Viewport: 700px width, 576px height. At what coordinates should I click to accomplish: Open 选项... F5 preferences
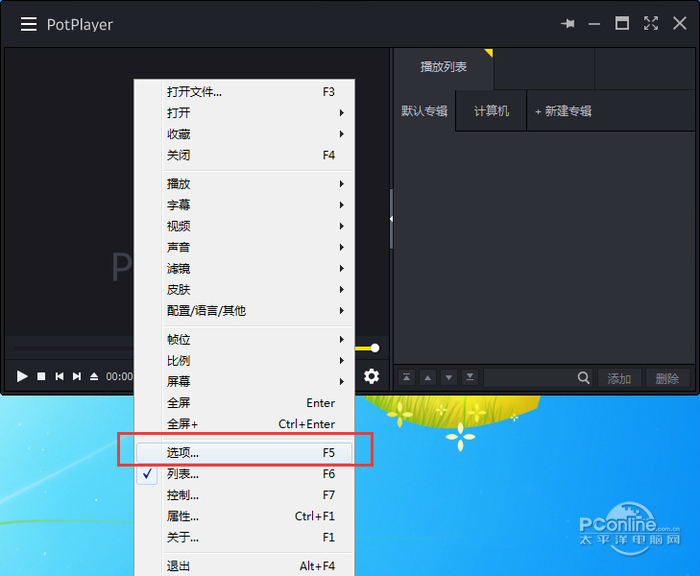coord(244,453)
